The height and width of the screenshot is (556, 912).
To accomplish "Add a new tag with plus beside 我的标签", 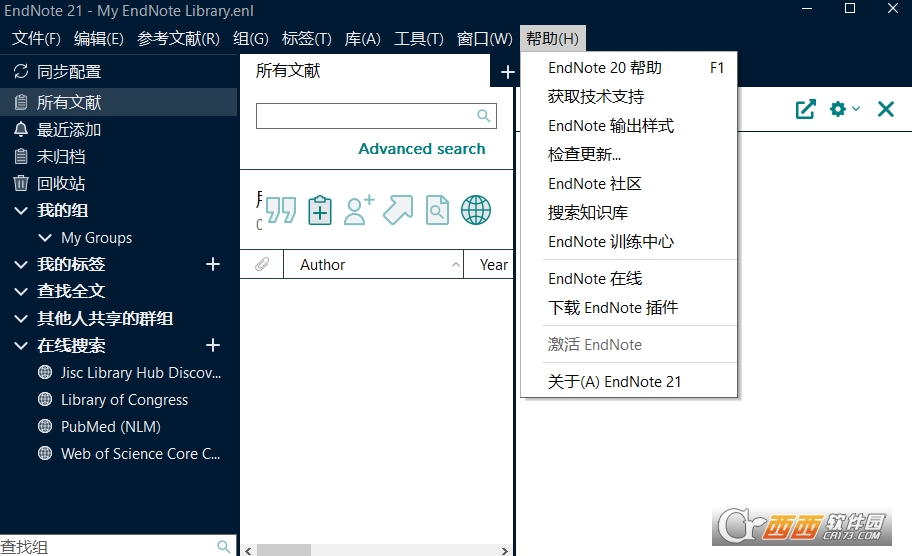I will pos(213,264).
